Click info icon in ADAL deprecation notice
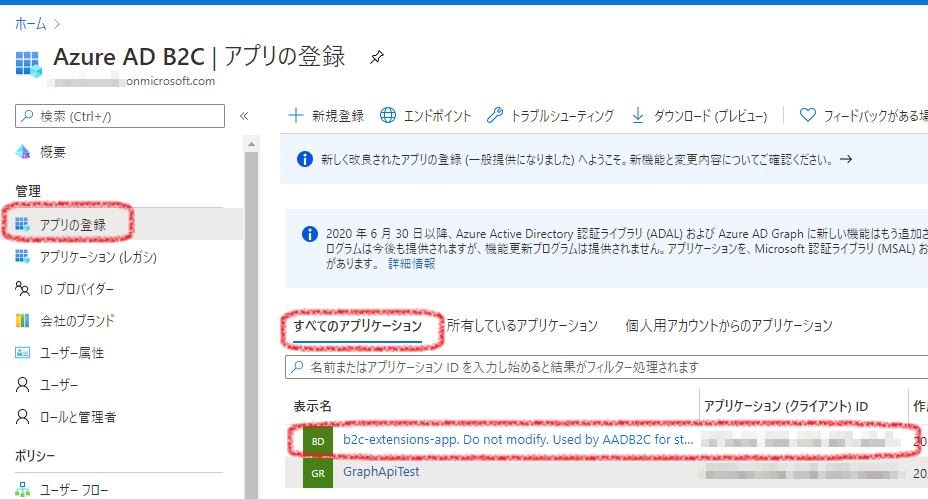928x499 pixels. click(x=310, y=234)
